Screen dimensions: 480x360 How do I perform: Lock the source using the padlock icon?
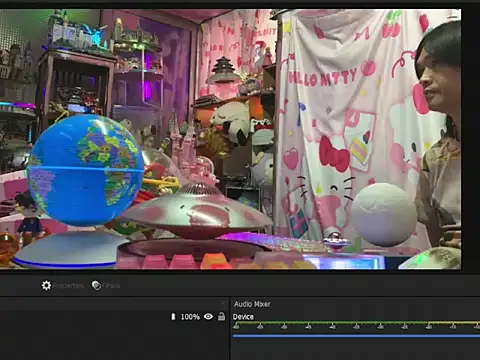pos(221,316)
